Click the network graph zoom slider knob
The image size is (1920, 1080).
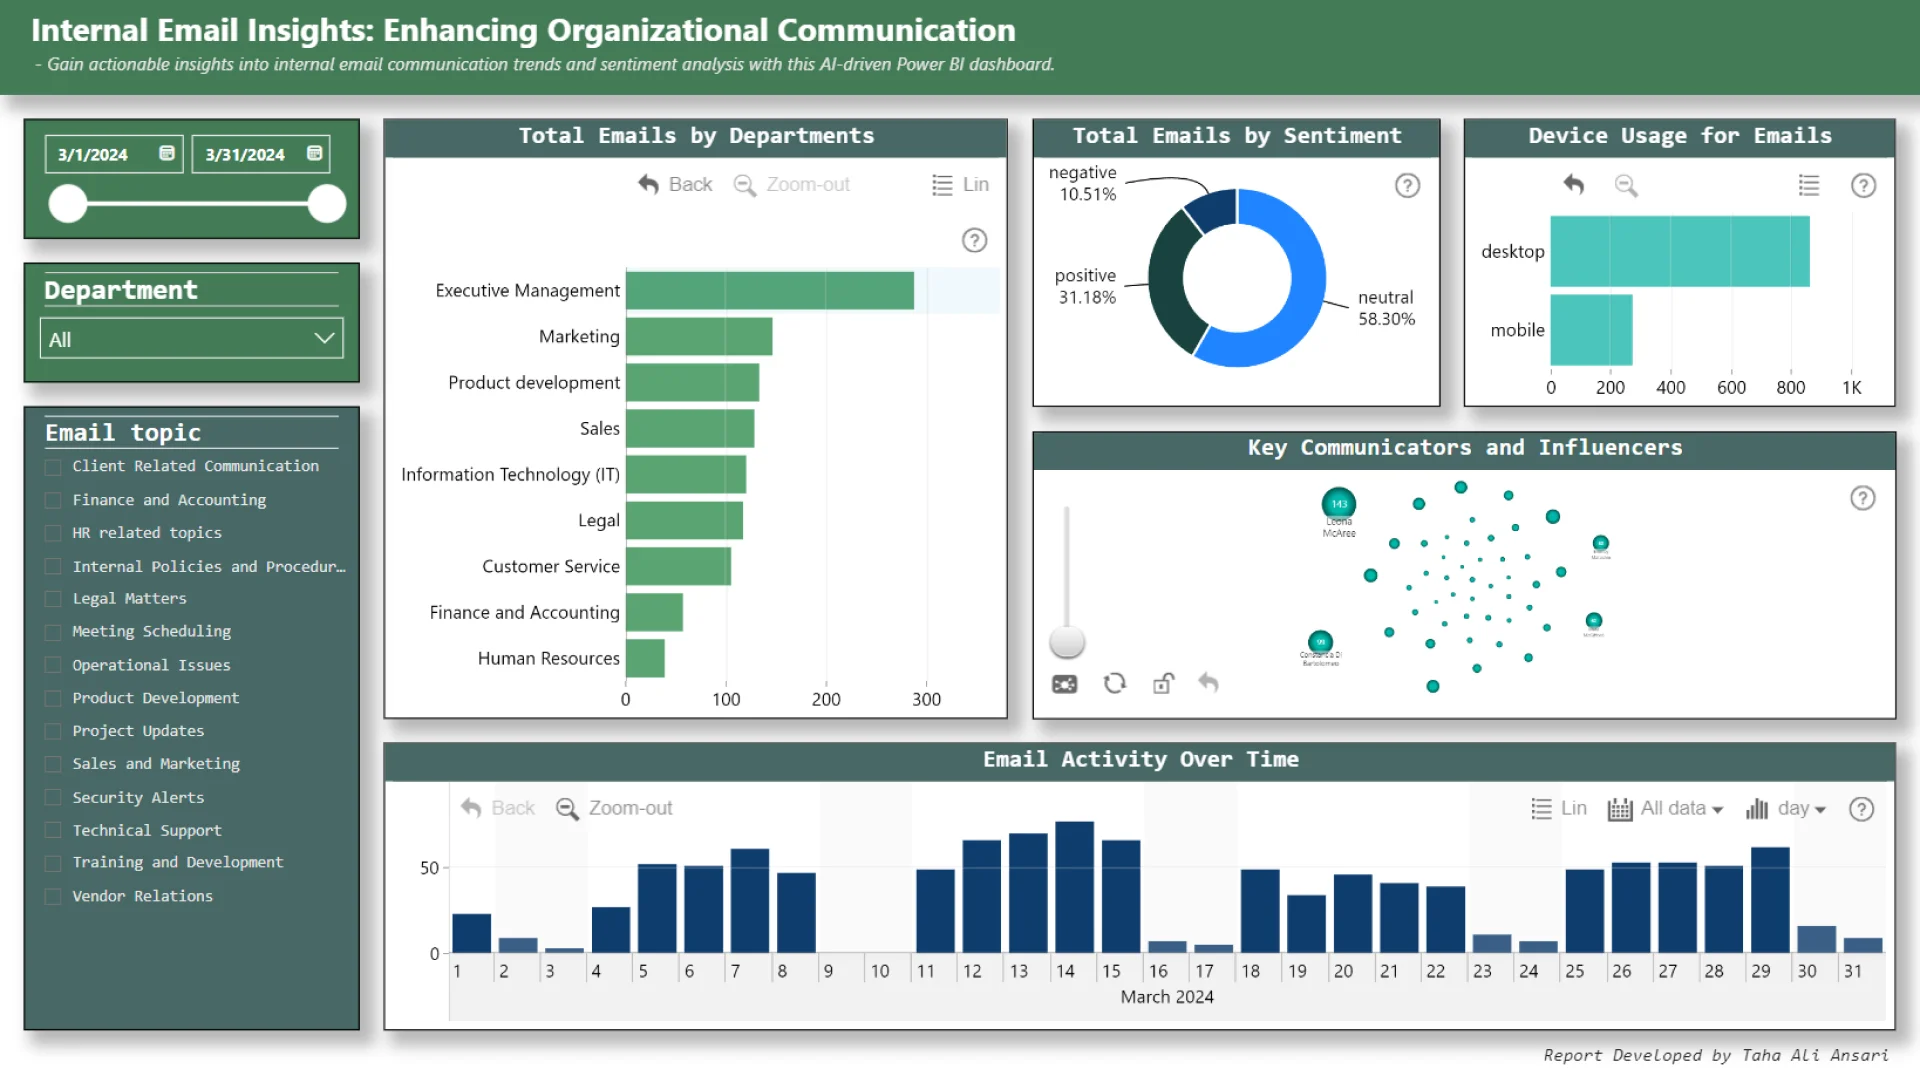(x=1067, y=641)
